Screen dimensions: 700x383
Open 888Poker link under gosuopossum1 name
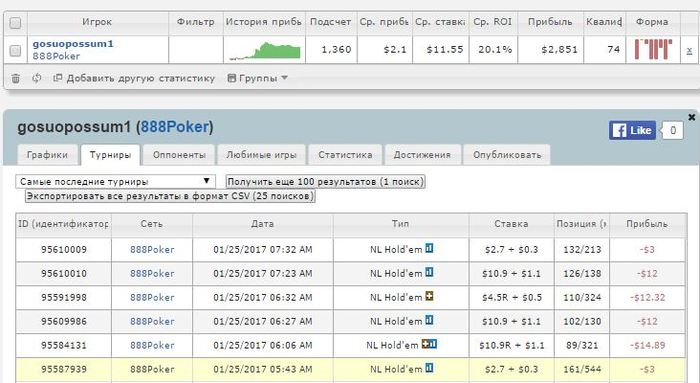56,56
